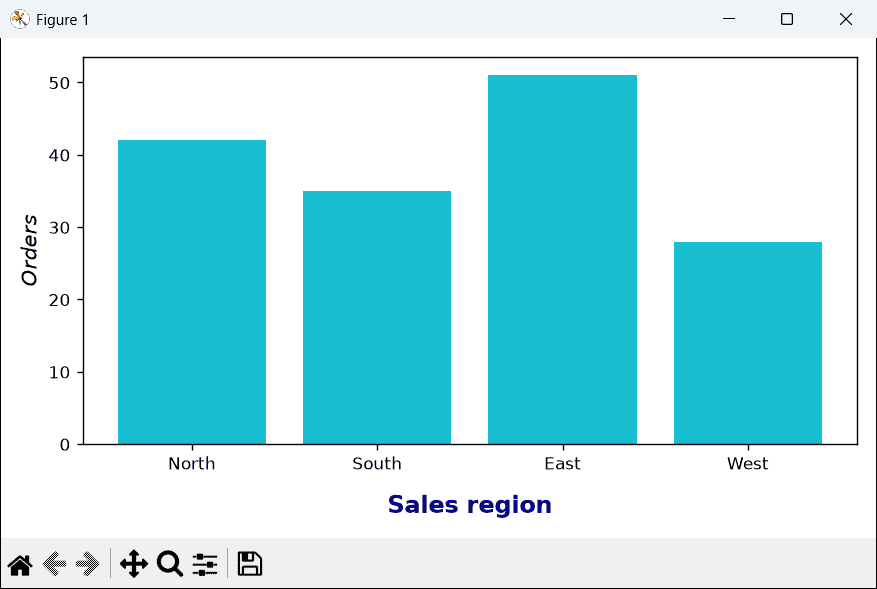Click the South bar in the chart
This screenshot has height=589, width=877.
[x=377, y=318]
